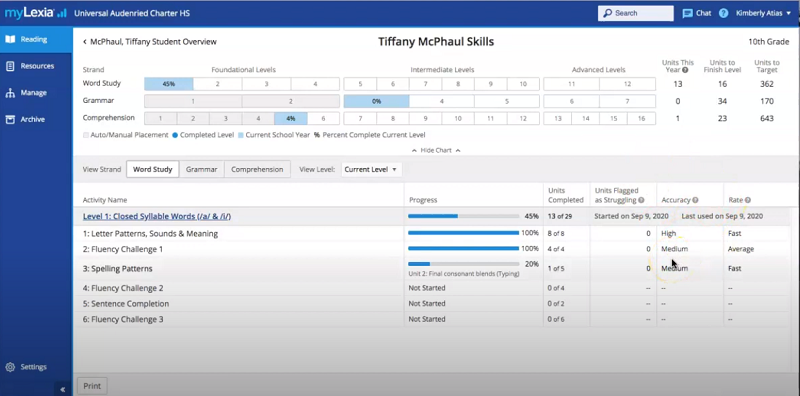Click 'High' accuracy value

point(668,234)
